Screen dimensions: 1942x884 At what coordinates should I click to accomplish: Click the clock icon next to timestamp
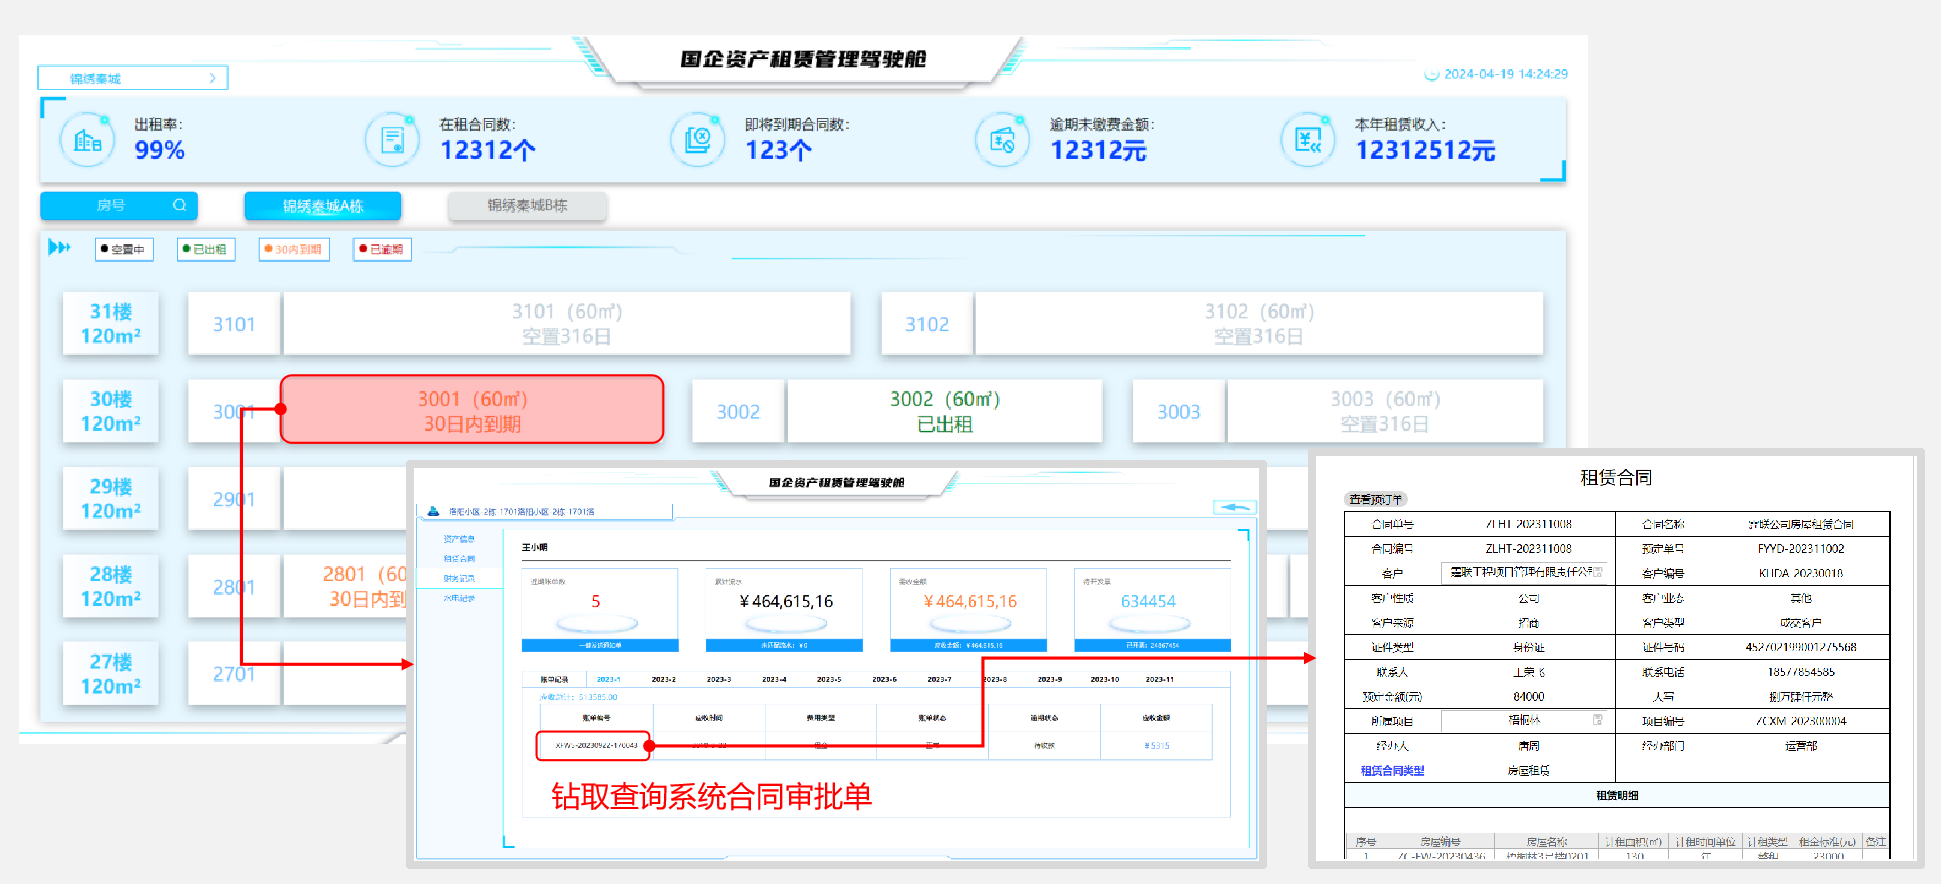tap(1431, 74)
